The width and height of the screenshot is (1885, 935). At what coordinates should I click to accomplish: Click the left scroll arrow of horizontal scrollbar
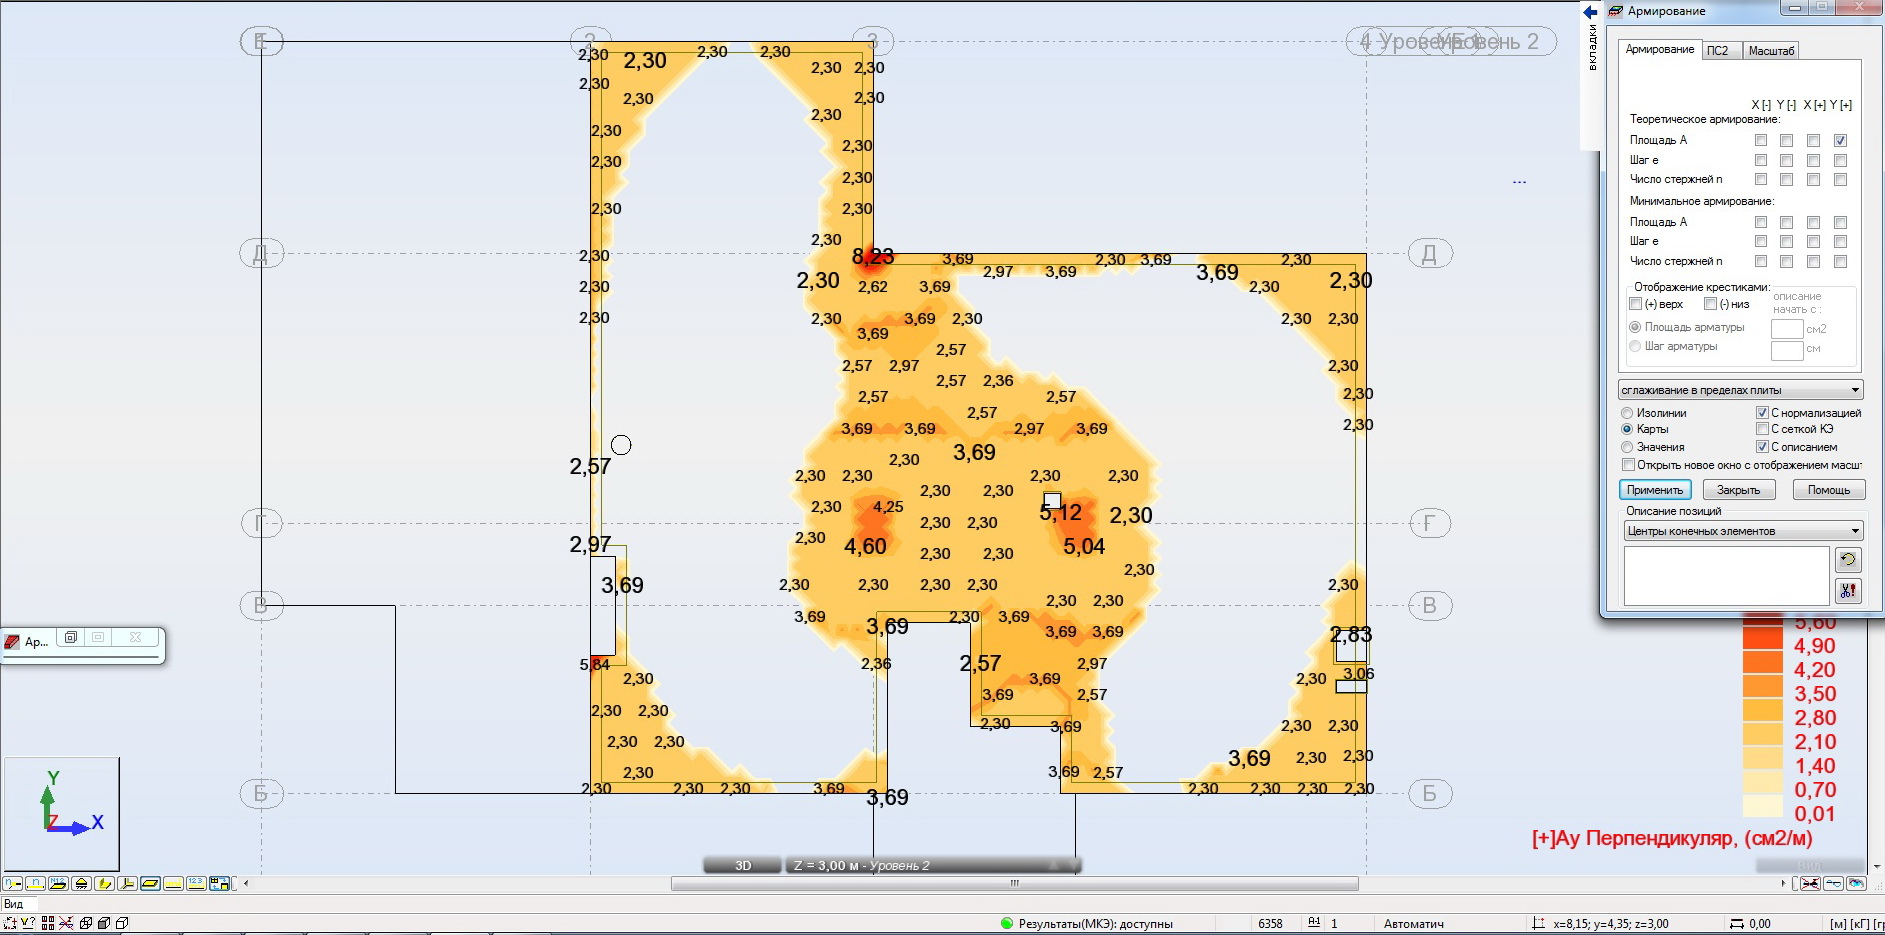pos(247,884)
